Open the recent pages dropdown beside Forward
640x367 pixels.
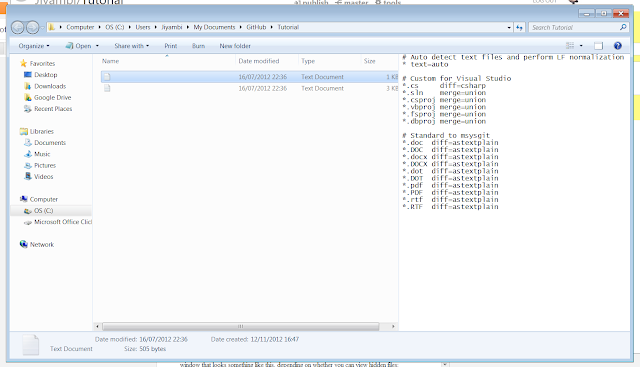[x=42, y=28]
